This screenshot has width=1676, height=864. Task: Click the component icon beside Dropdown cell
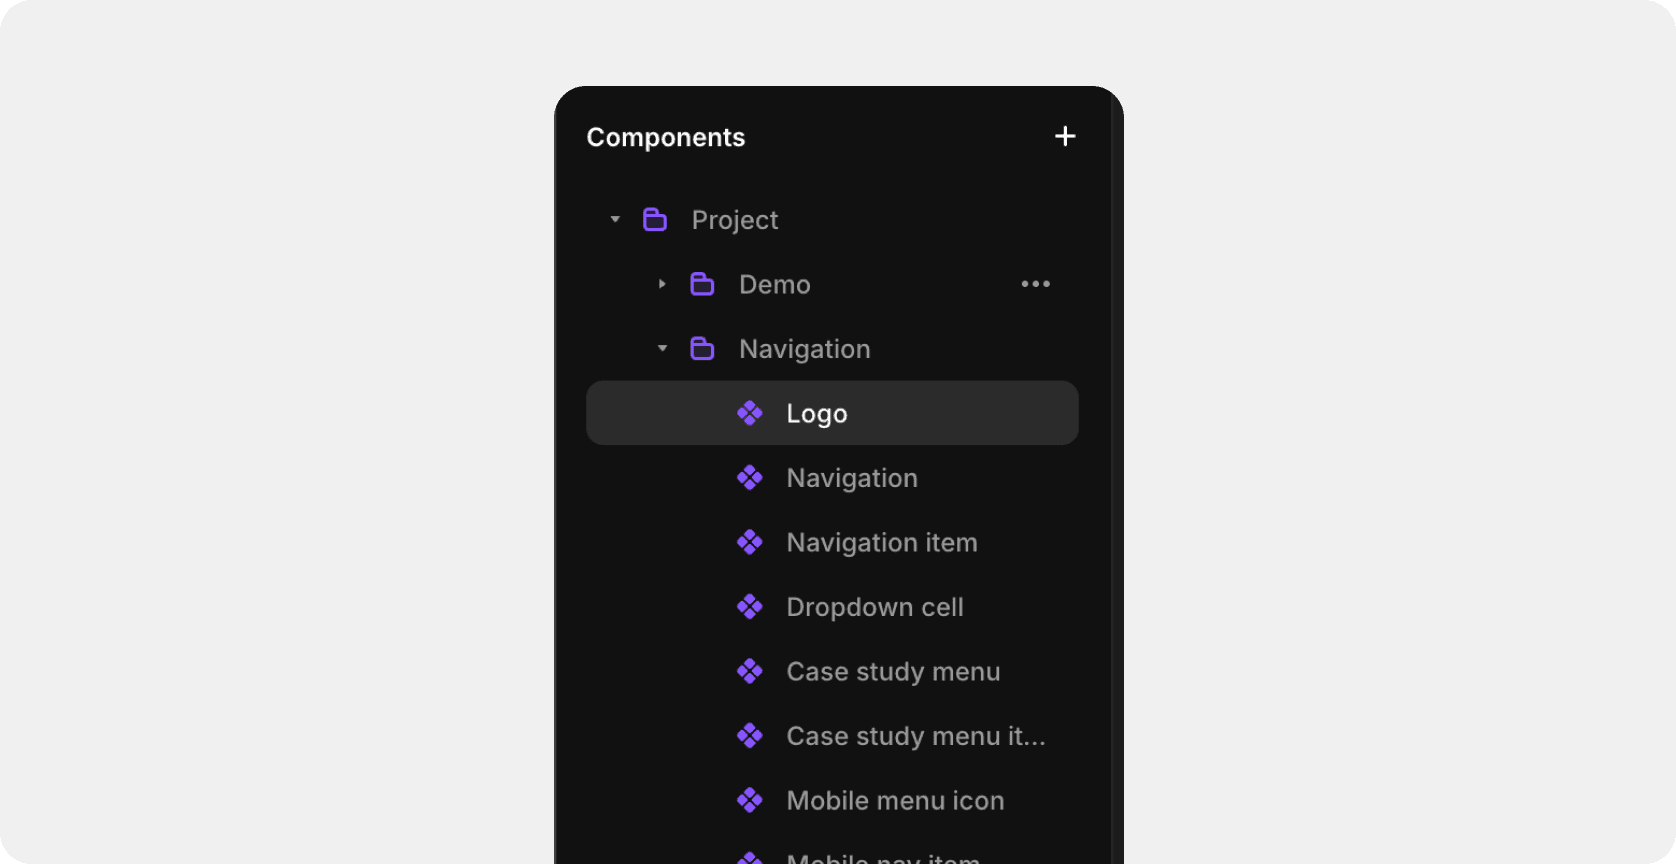click(x=750, y=606)
